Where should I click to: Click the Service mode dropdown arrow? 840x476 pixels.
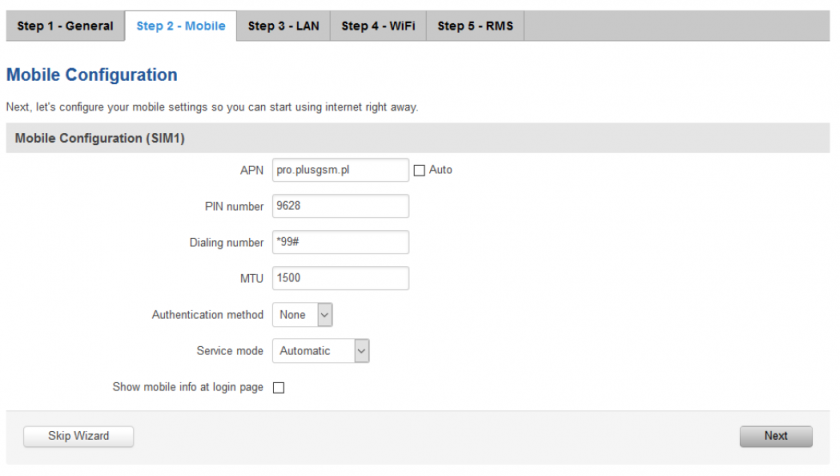(362, 351)
